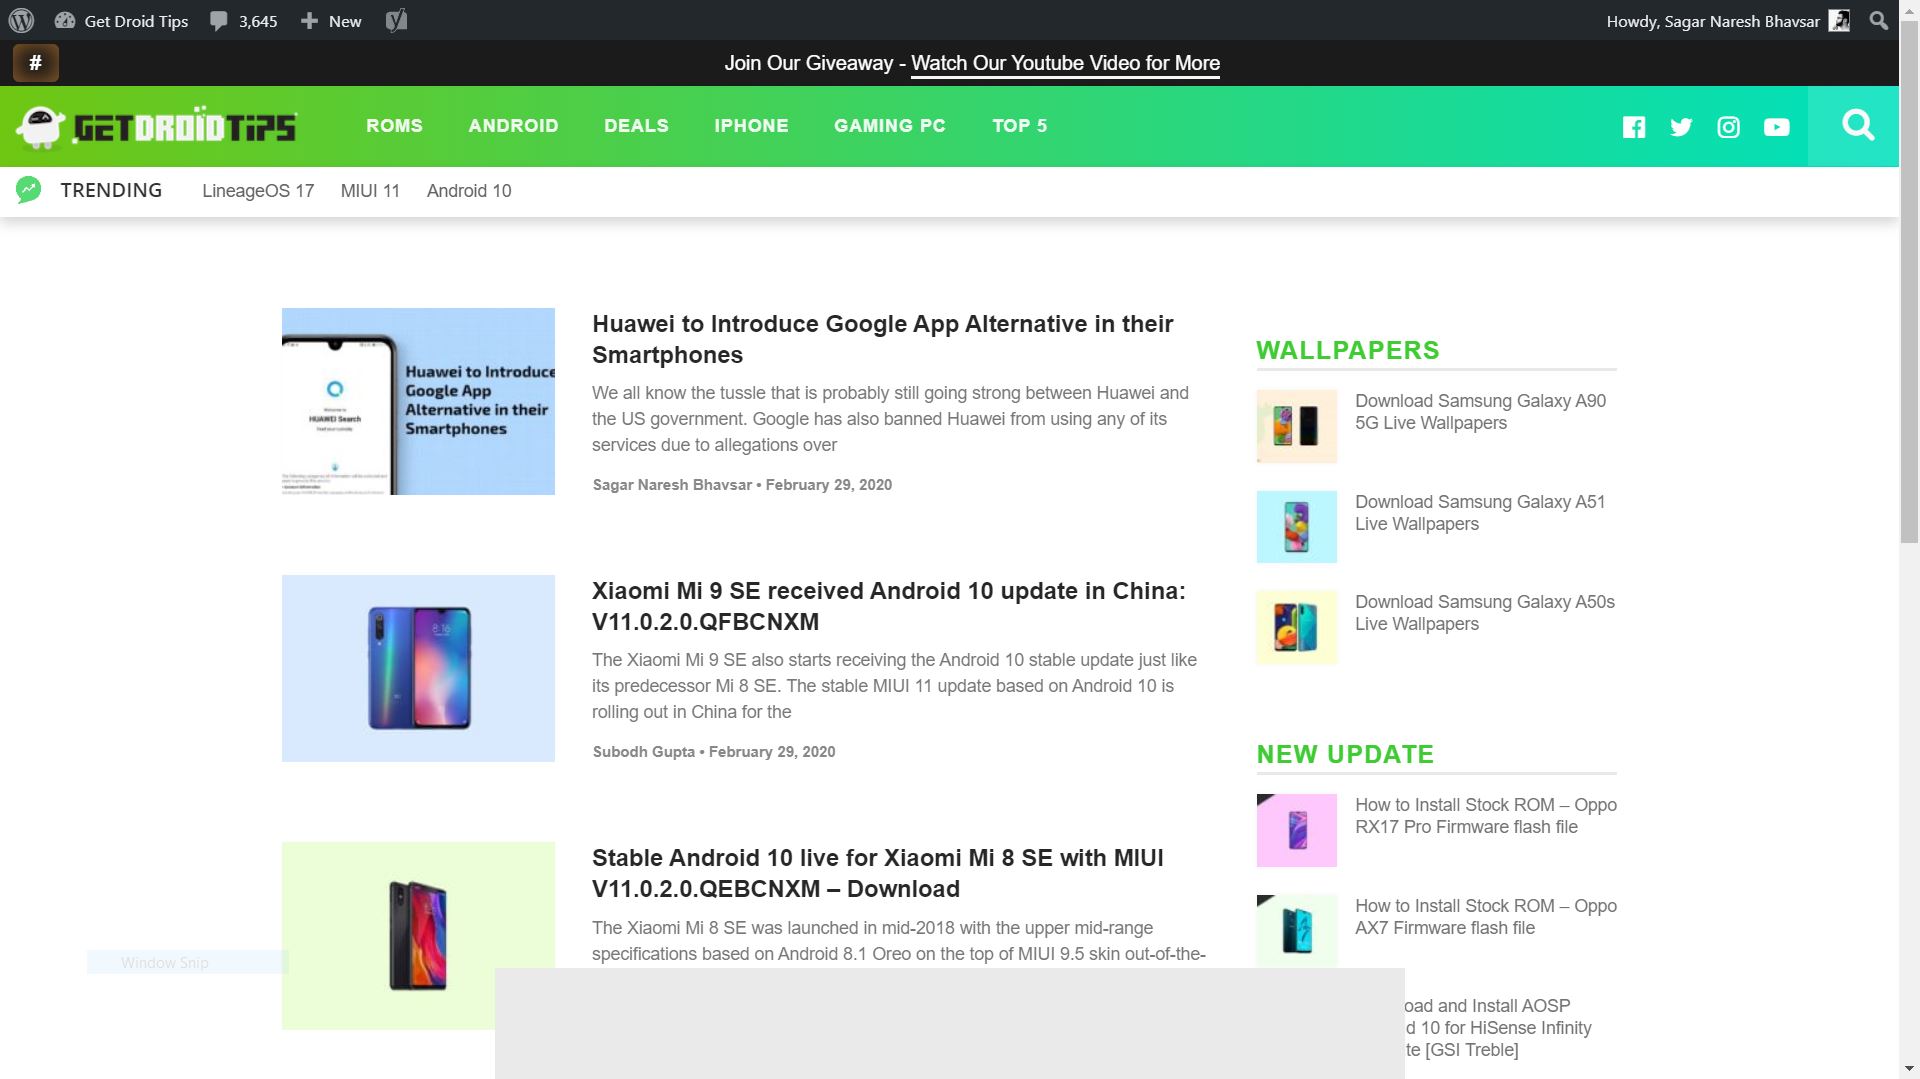This screenshot has width=1920, height=1079.
Task: Click the New content plus button
Action: 331,21
